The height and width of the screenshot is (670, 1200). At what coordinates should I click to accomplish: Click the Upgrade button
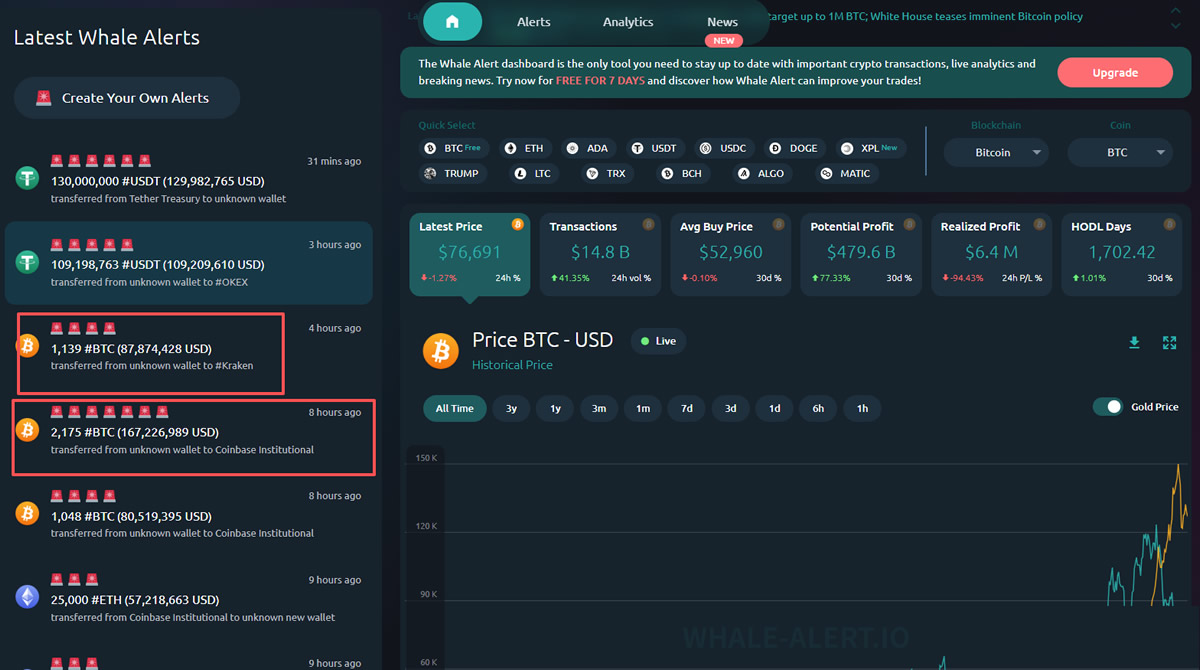1115,73
